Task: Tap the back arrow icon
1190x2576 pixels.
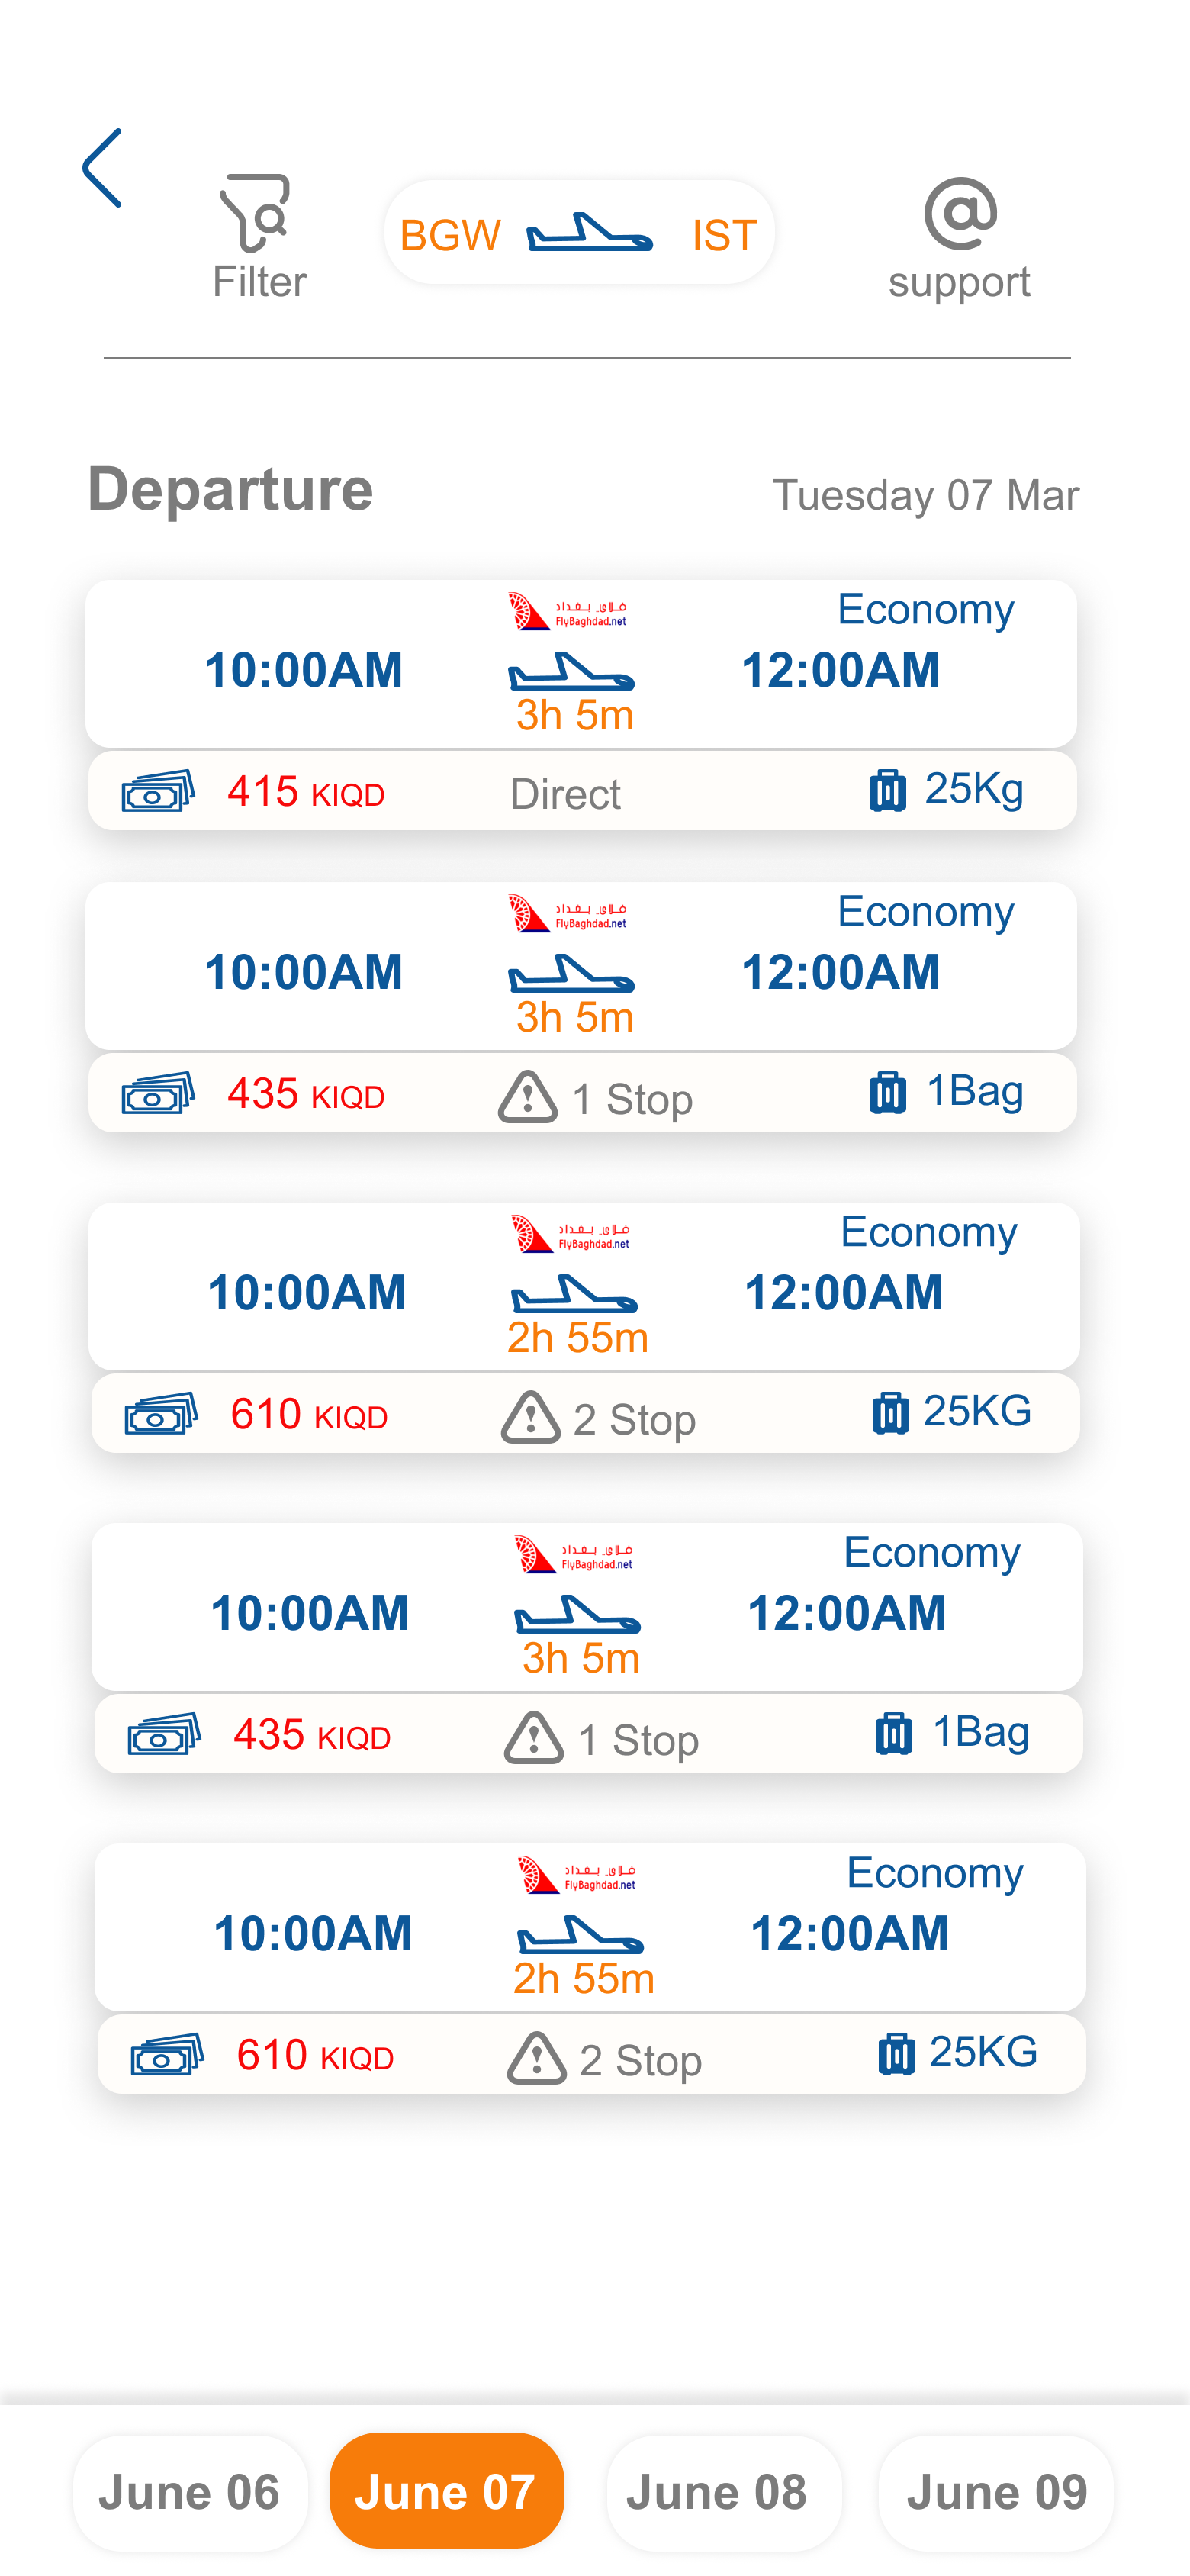Action: click(103, 168)
